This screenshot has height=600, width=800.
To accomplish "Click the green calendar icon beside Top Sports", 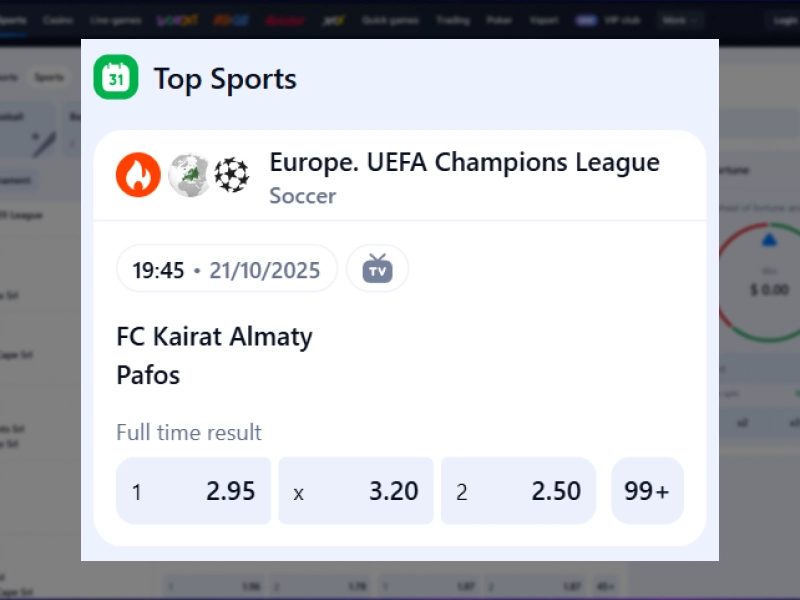I will [118, 76].
